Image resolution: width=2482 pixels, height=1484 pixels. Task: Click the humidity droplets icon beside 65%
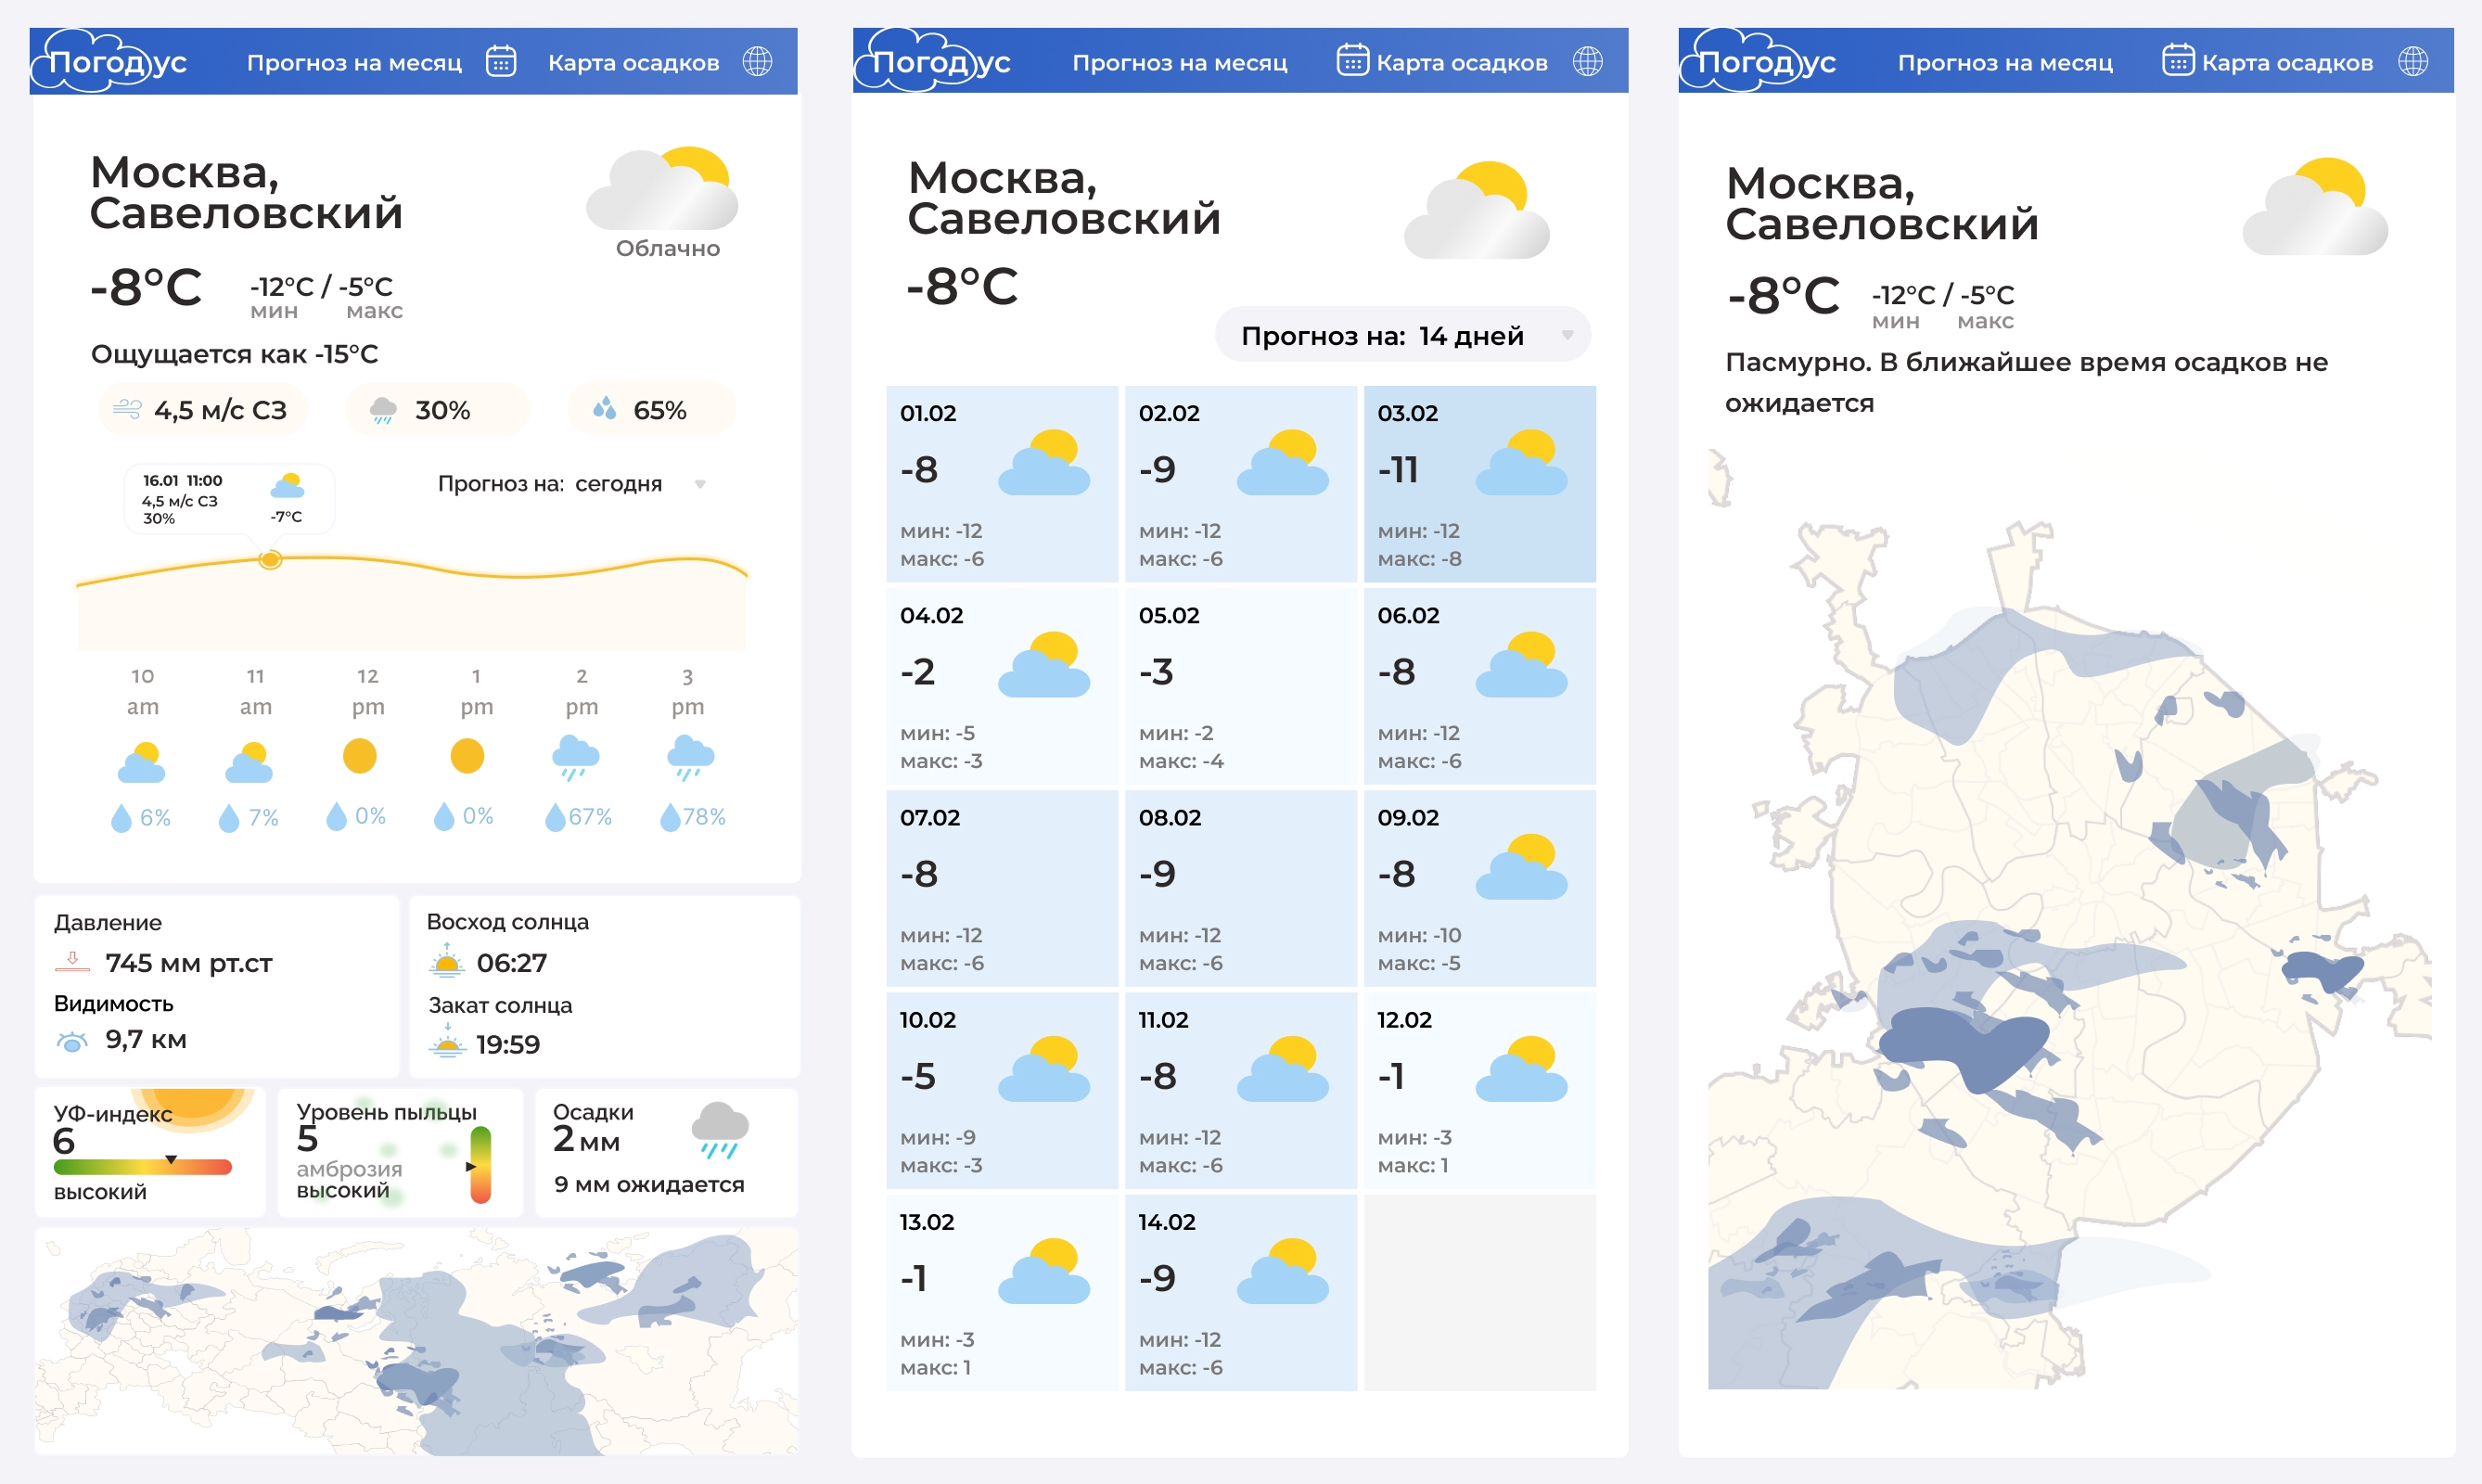pos(604,409)
